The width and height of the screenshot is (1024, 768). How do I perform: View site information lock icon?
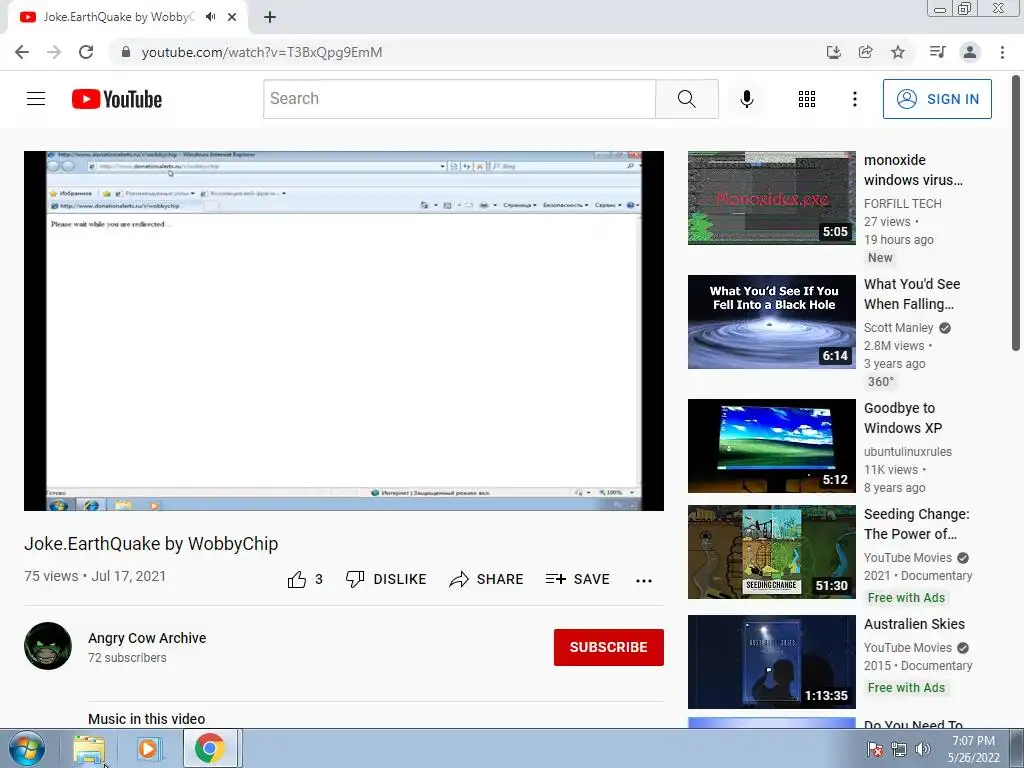(x=126, y=52)
